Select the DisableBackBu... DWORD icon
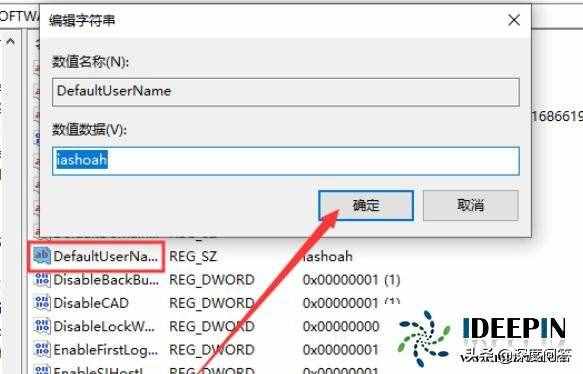Screen dimensions: 583x374 pyautogui.click(x=42, y=280)
